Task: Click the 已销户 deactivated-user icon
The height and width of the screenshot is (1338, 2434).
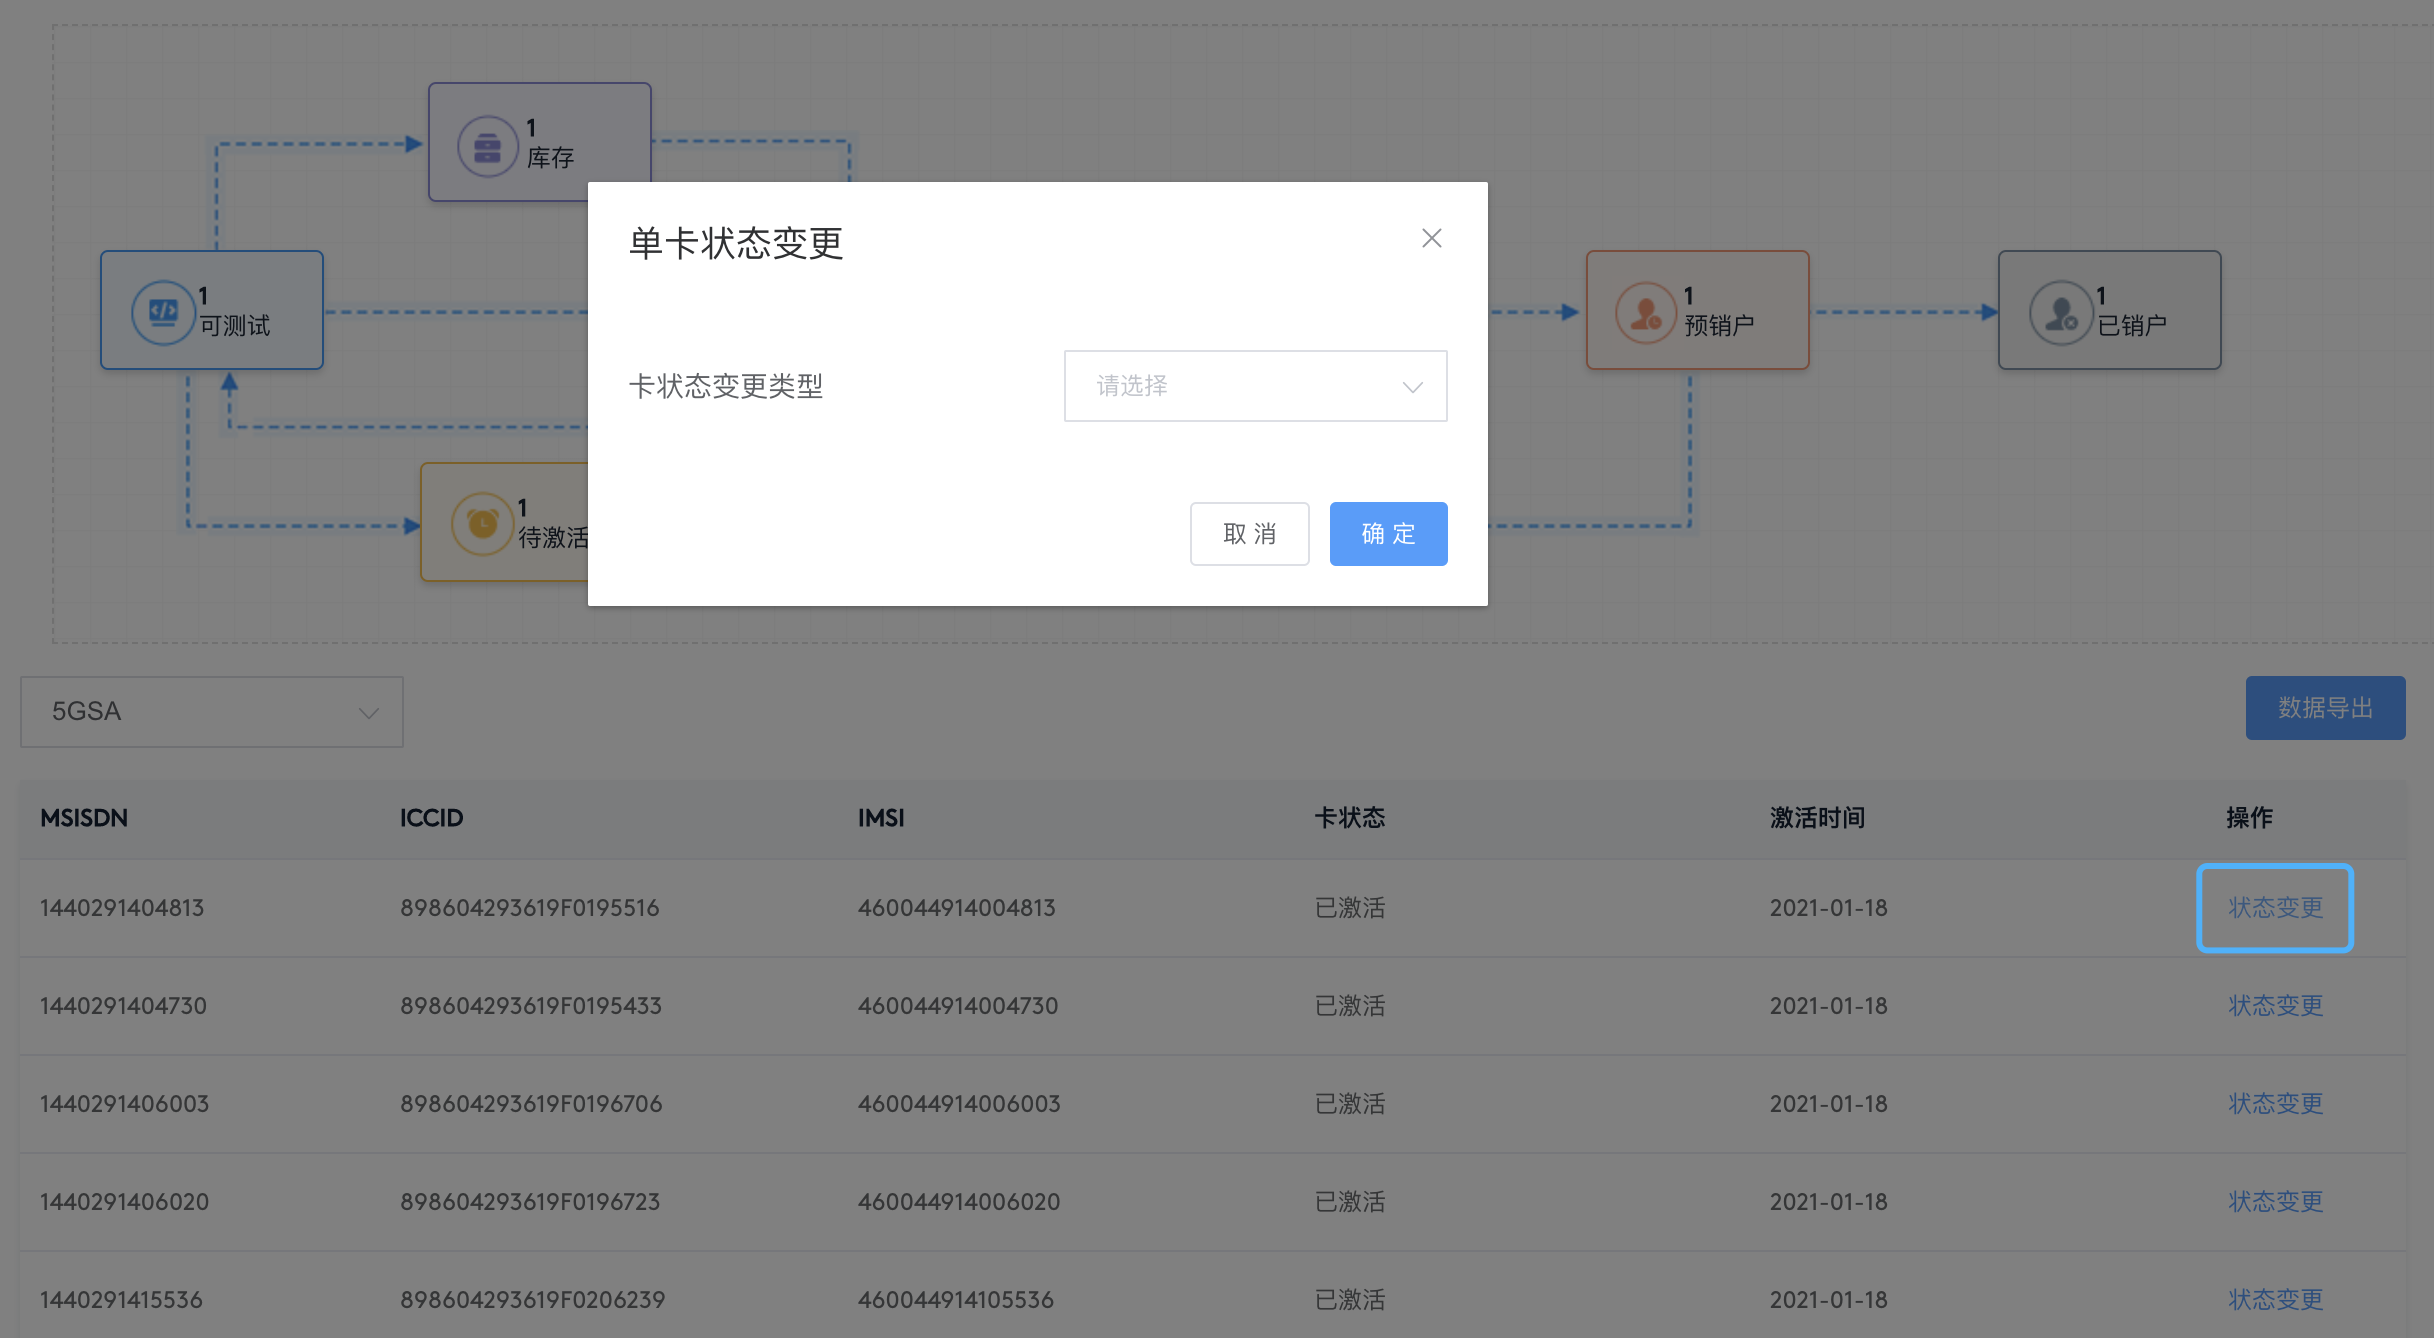Action: click(x=2059, y=310)
